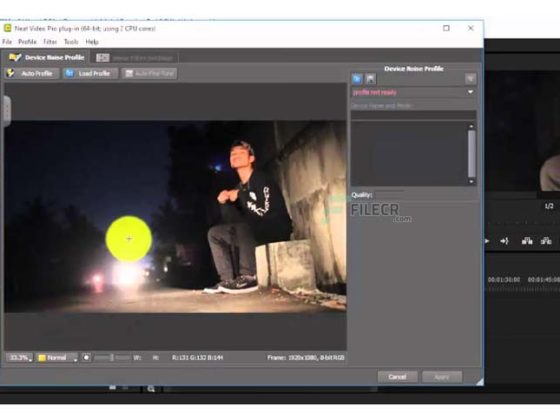
Task: Close the Neat Video plug-in window
Action: coord(471,28)
